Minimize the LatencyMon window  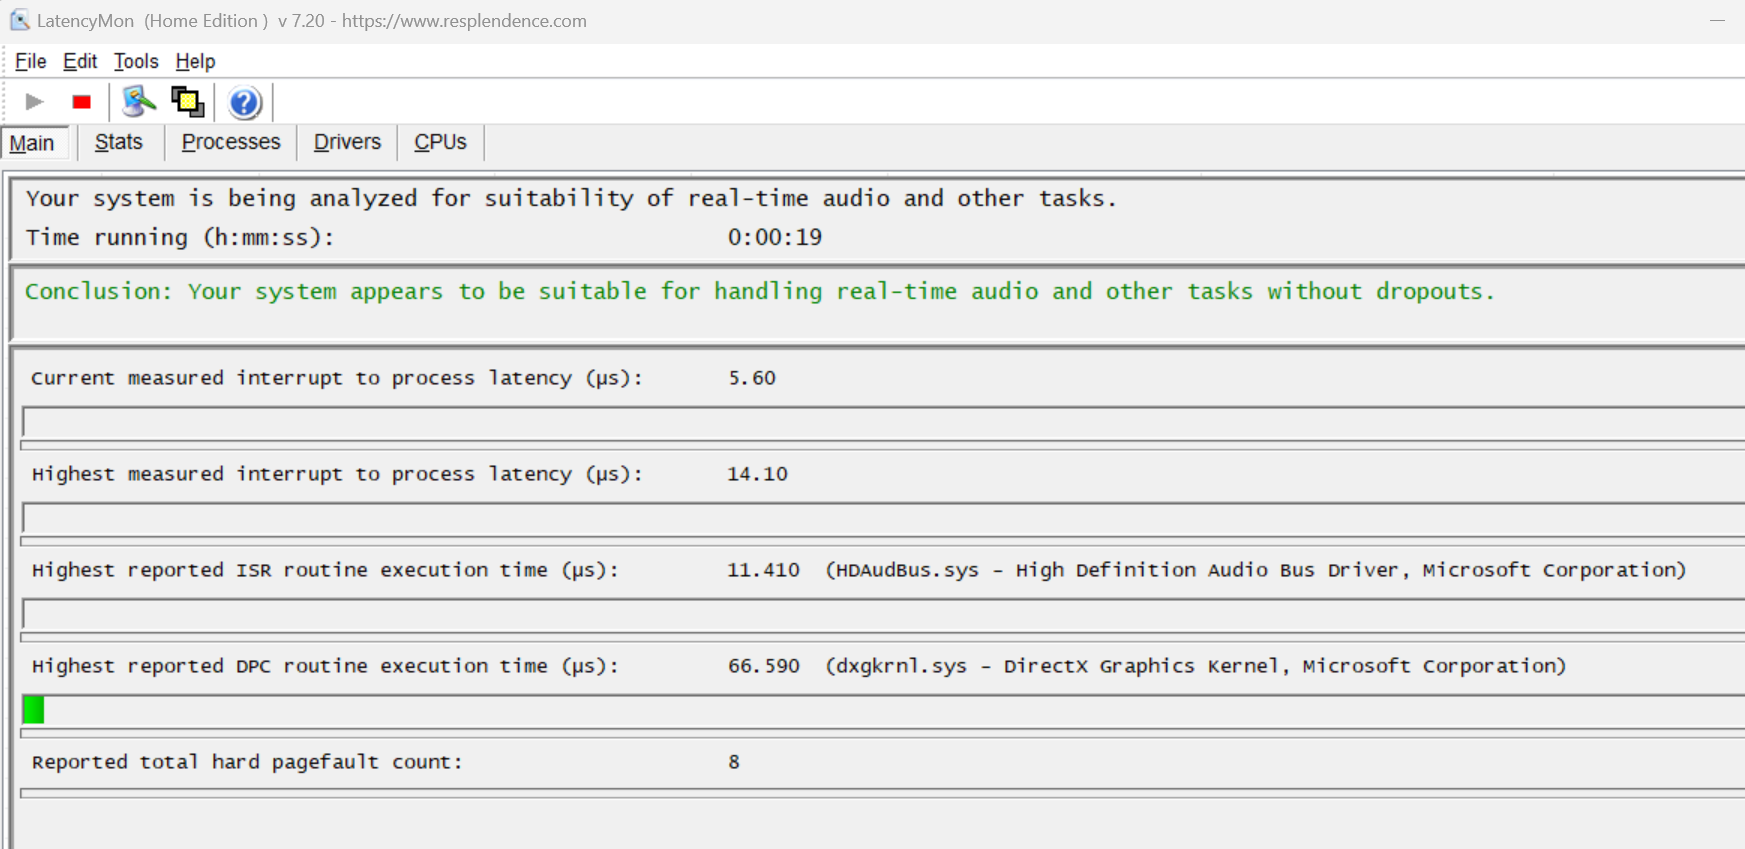pyautogui.click(x=1718, y=20)
